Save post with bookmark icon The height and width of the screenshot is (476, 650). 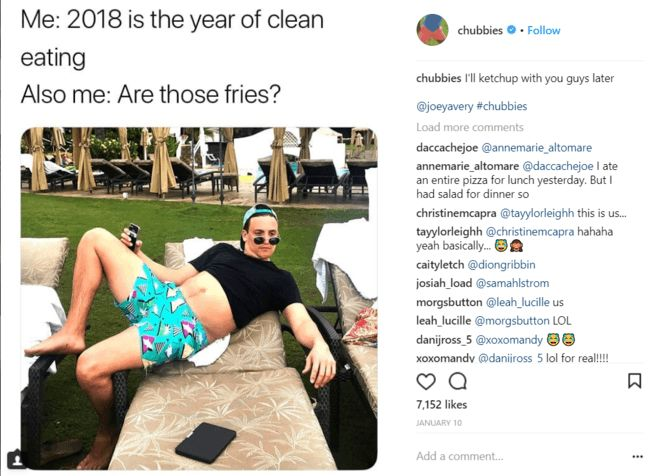pyautogui.click(x=635, y=381)
